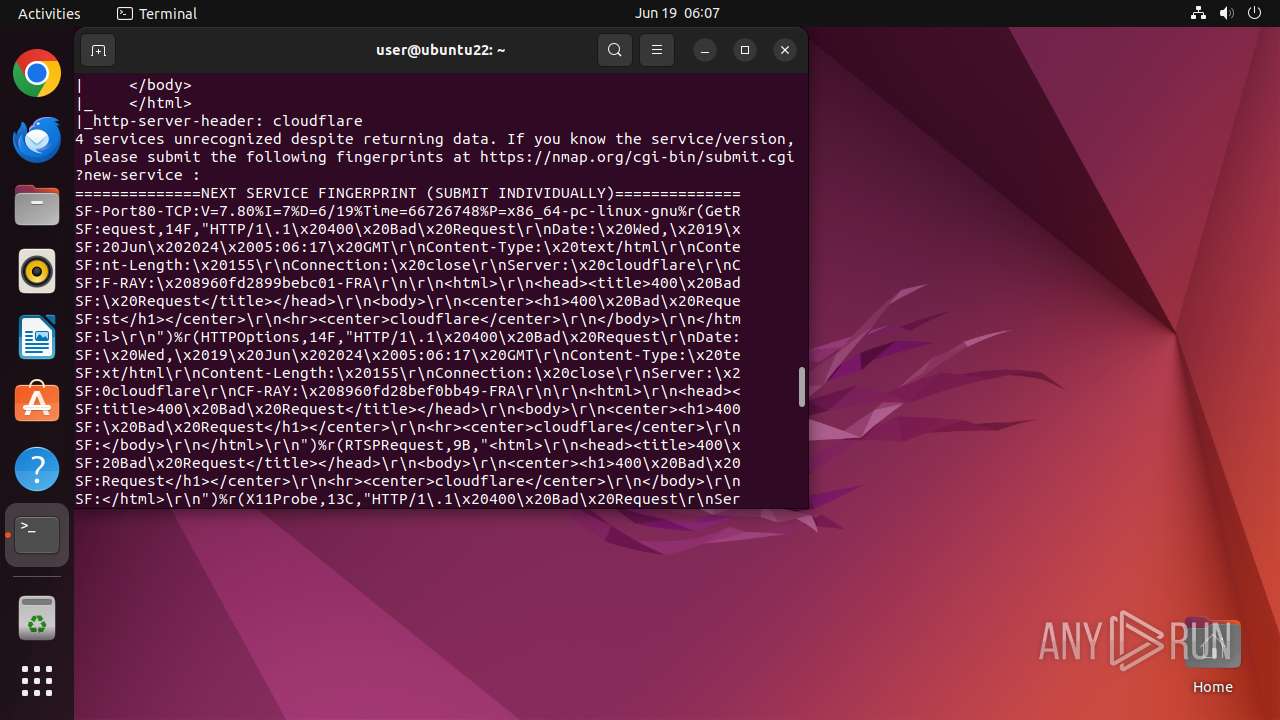
Task: Open Thunderbird mail from the dock
Action: click(37, 139)
